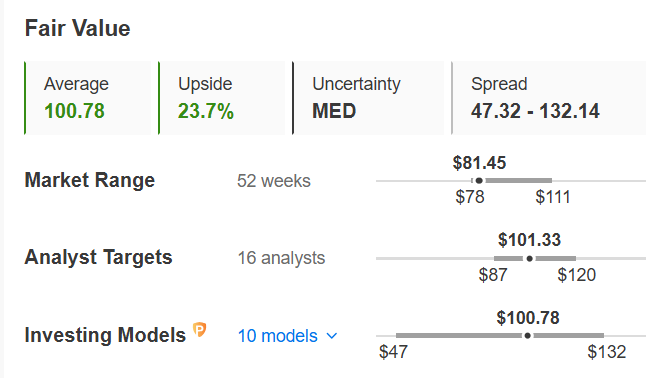Viewport: 646px width, 378px height.
Task: Click the Uncertainty MED card
Action: coord(368,98)
